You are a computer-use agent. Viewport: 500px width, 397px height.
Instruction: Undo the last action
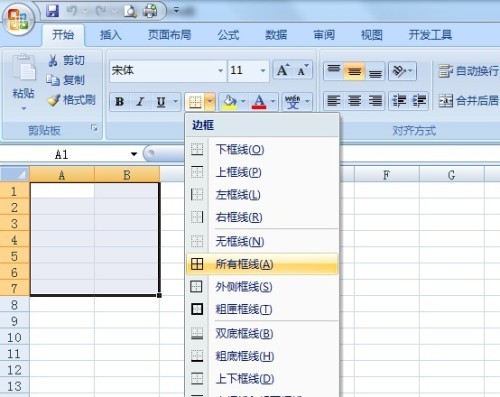point(72,11)
